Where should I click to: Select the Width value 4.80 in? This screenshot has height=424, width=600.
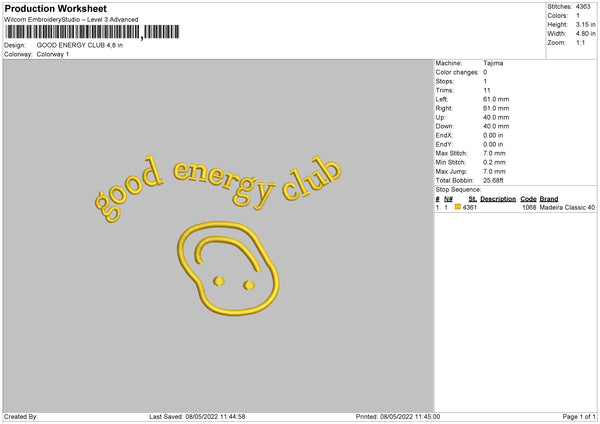585,34
